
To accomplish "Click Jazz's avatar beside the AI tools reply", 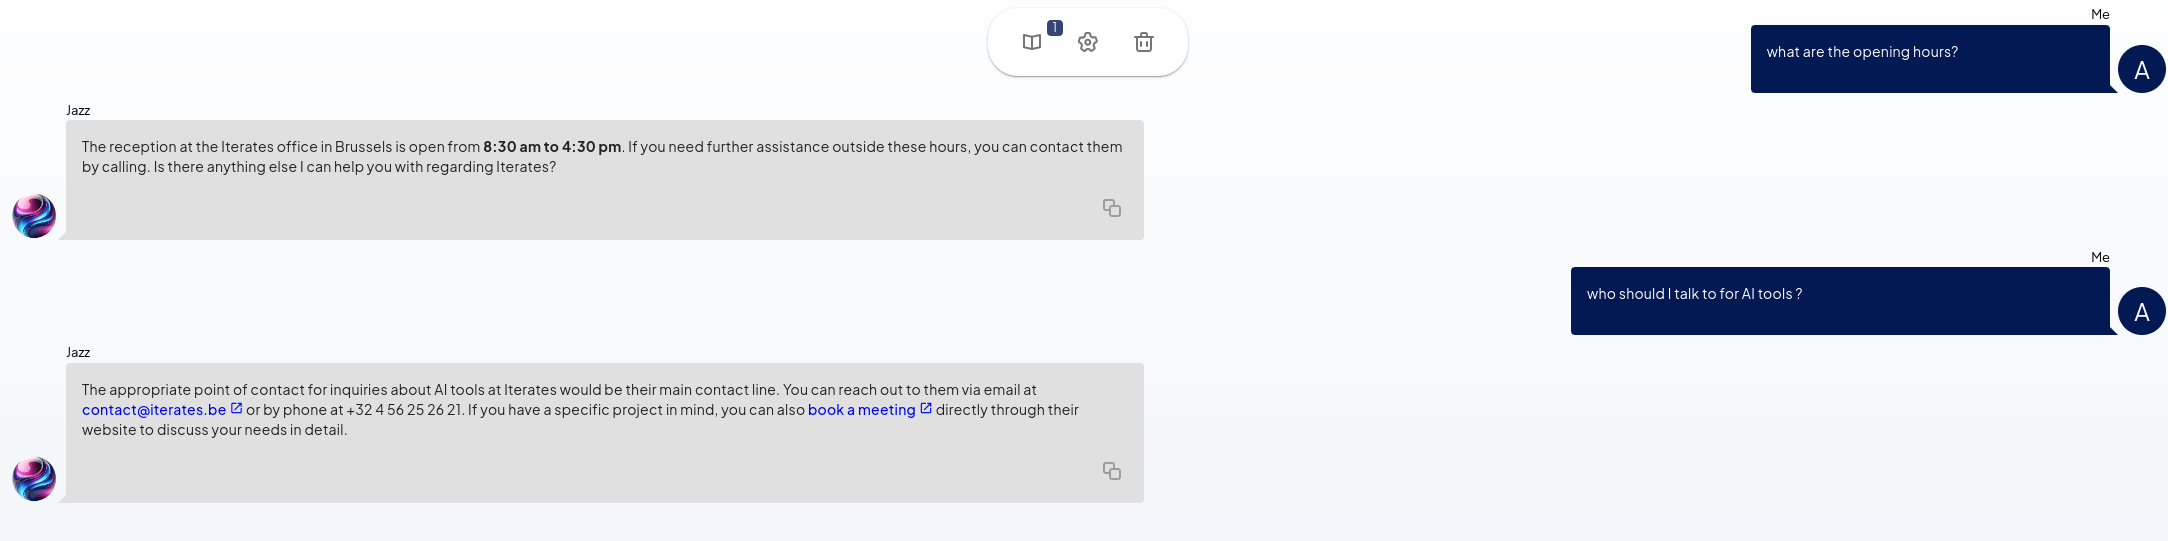I will click(34, 479).
